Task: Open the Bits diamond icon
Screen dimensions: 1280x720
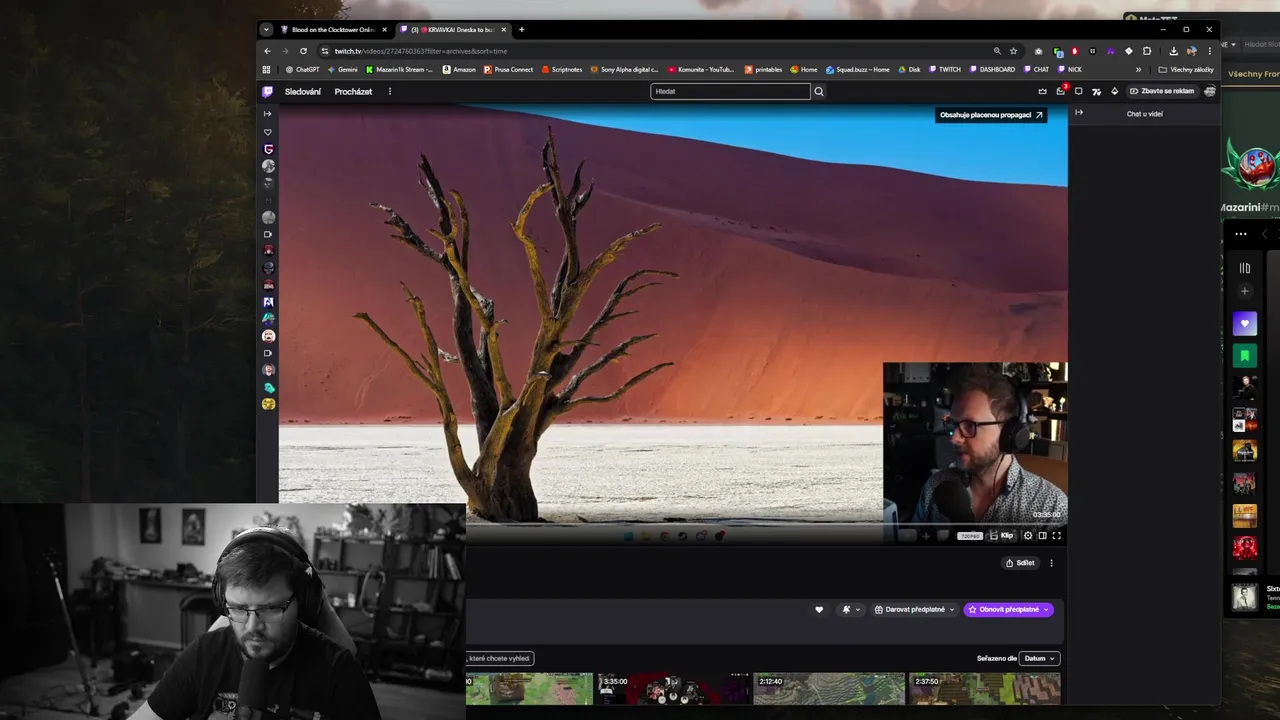Action: pos(1115,91)
